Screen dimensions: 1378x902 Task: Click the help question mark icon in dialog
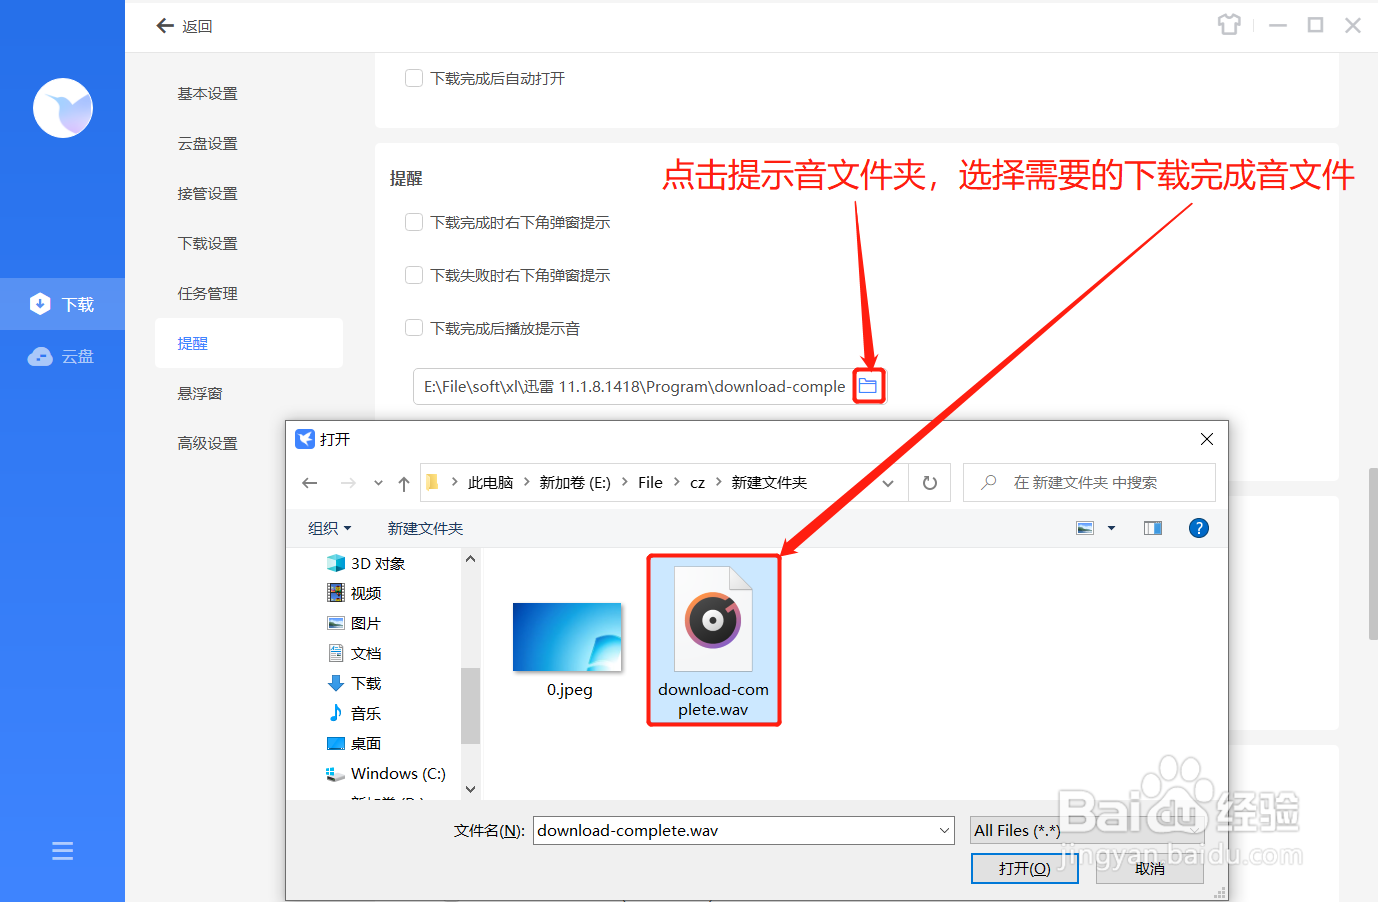[x=1198, y=527]
